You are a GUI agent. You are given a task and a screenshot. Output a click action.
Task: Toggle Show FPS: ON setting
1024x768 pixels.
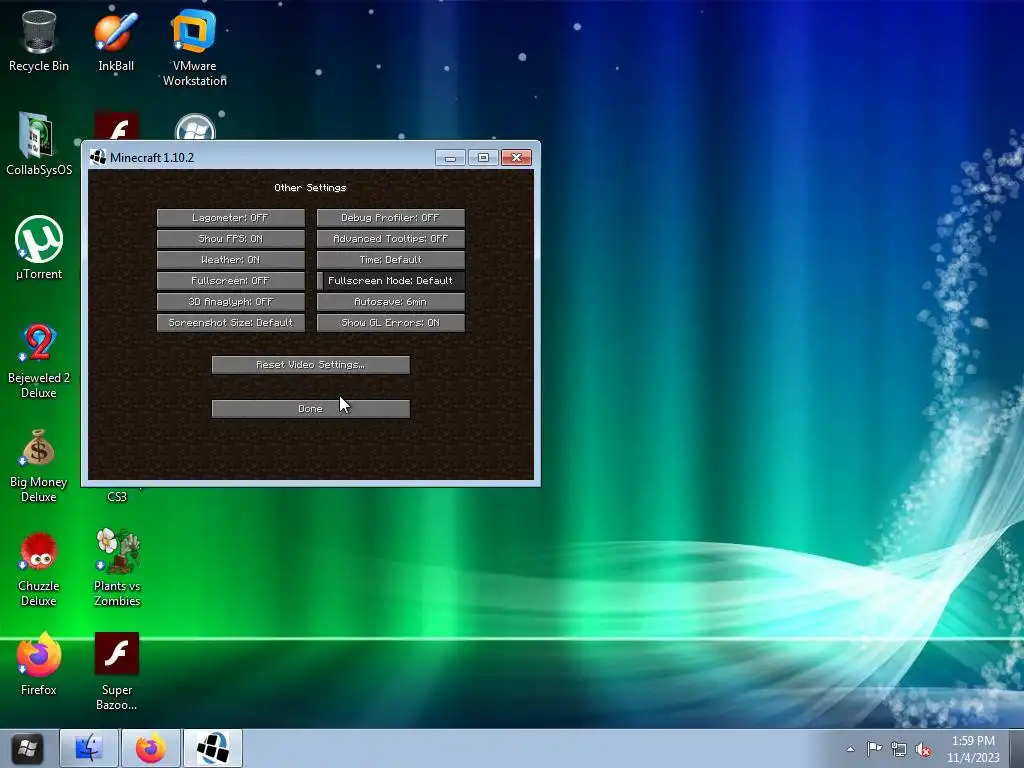(231, 238)
